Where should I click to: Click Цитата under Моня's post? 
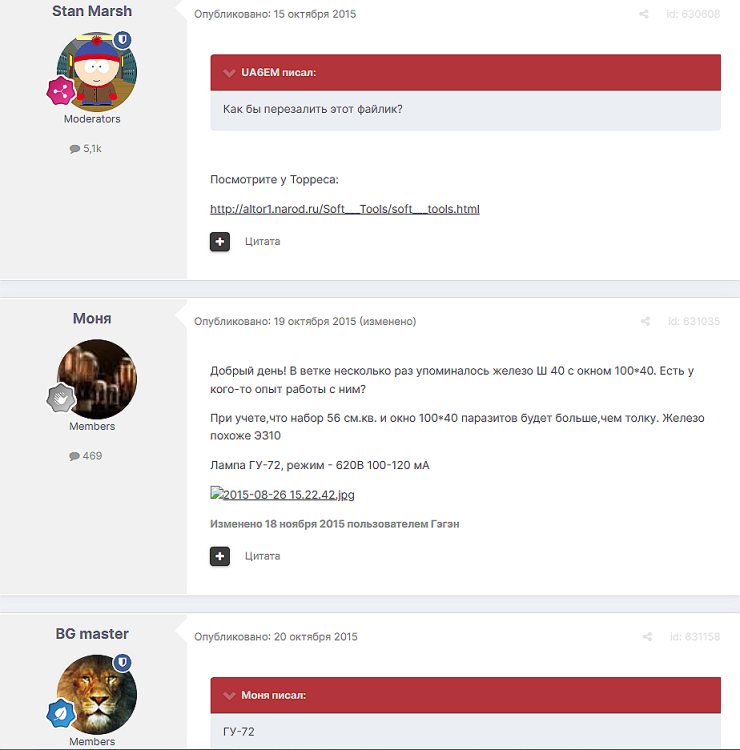pyautogui.click(x=263, y=556)
